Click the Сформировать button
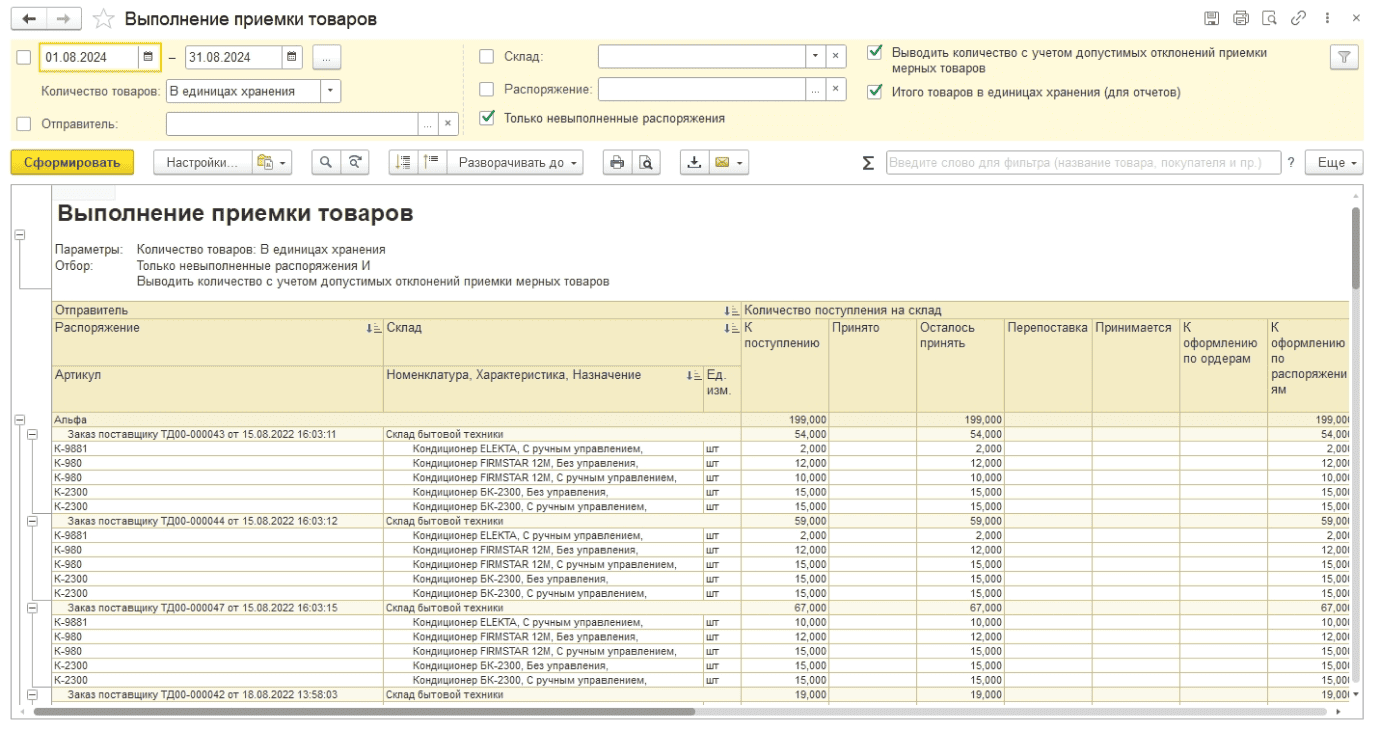This screenshot has height=731, width=1380. click(72, 163)
